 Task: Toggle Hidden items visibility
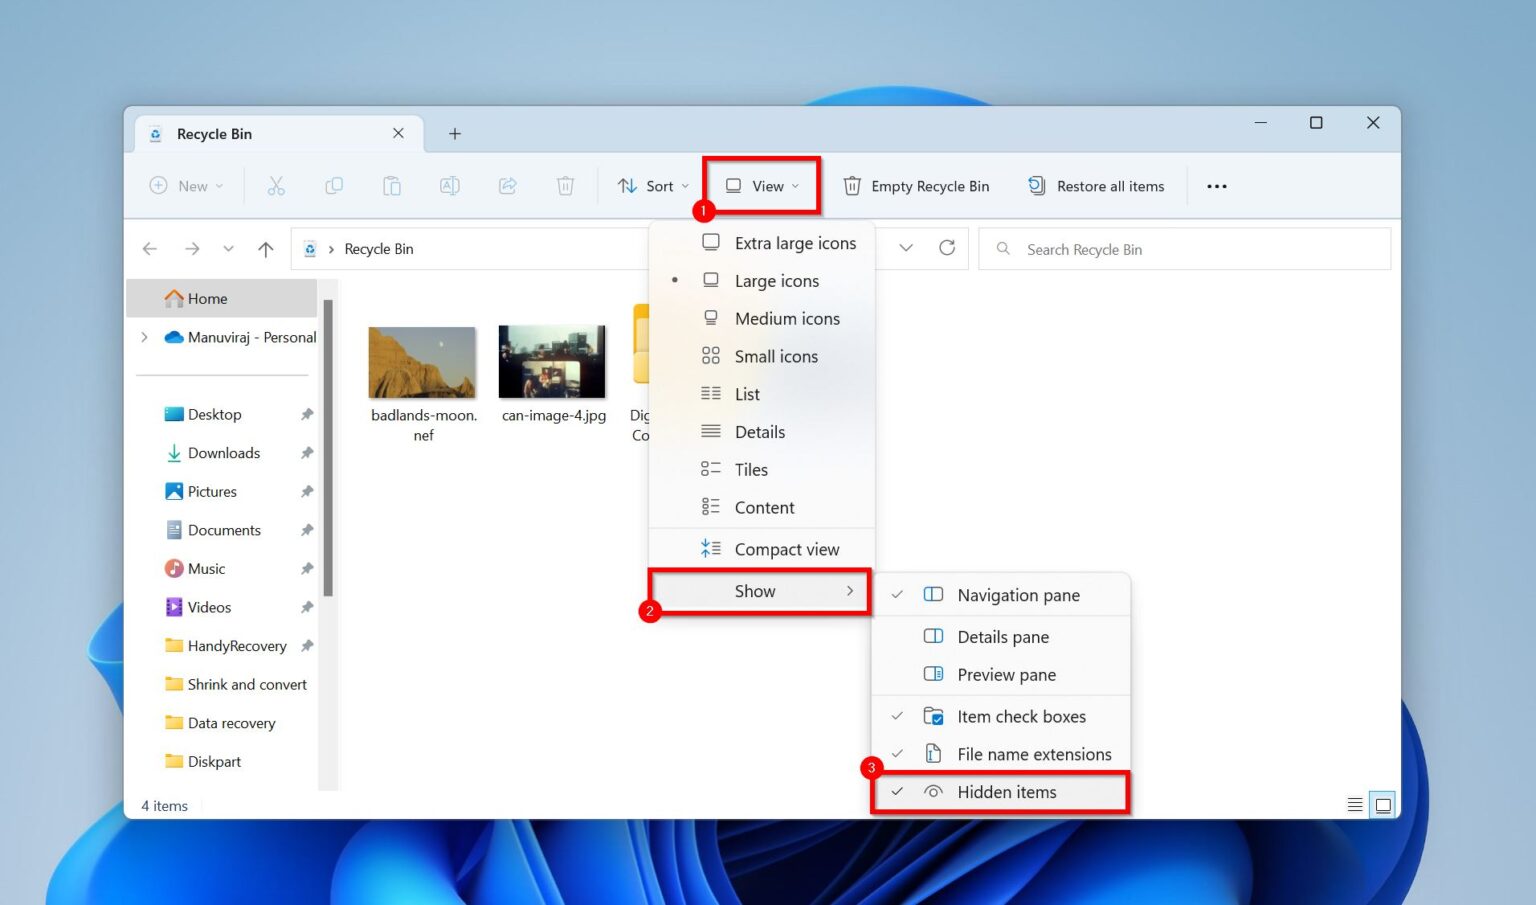(x=1006, y=791)
